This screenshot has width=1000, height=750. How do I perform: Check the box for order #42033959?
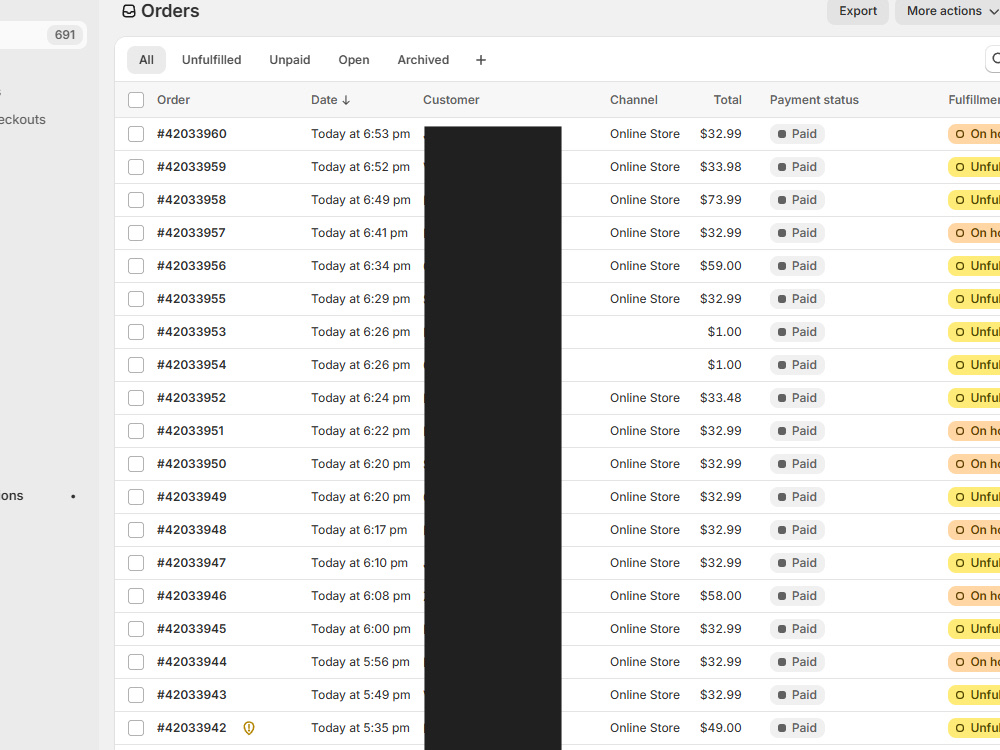pos(136,167)
